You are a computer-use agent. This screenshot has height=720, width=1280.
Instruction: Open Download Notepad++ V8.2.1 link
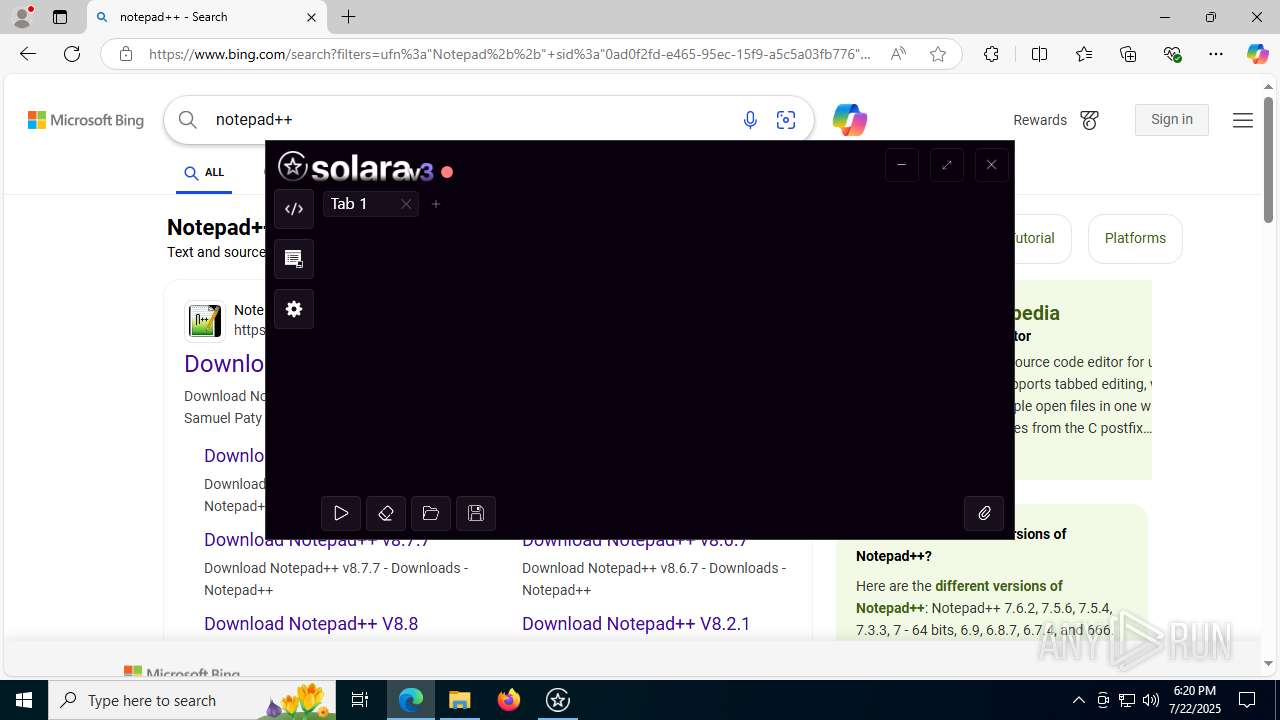point(636,624)
